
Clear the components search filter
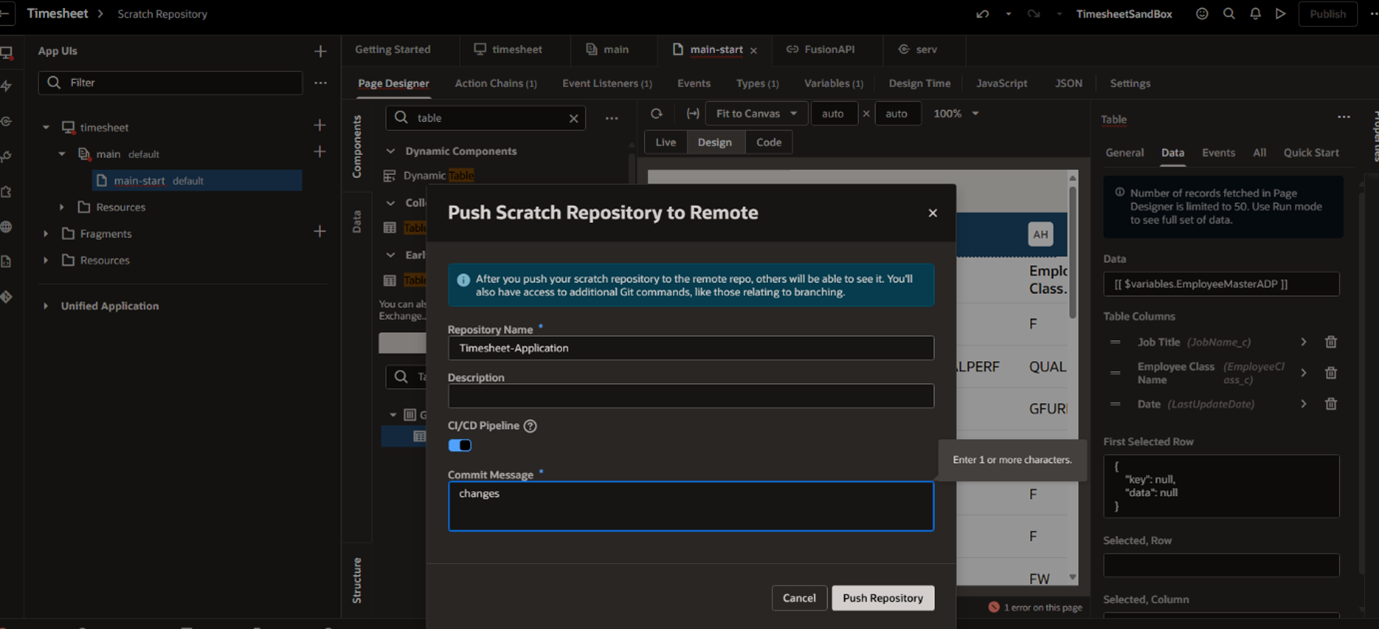coord(573,118)
